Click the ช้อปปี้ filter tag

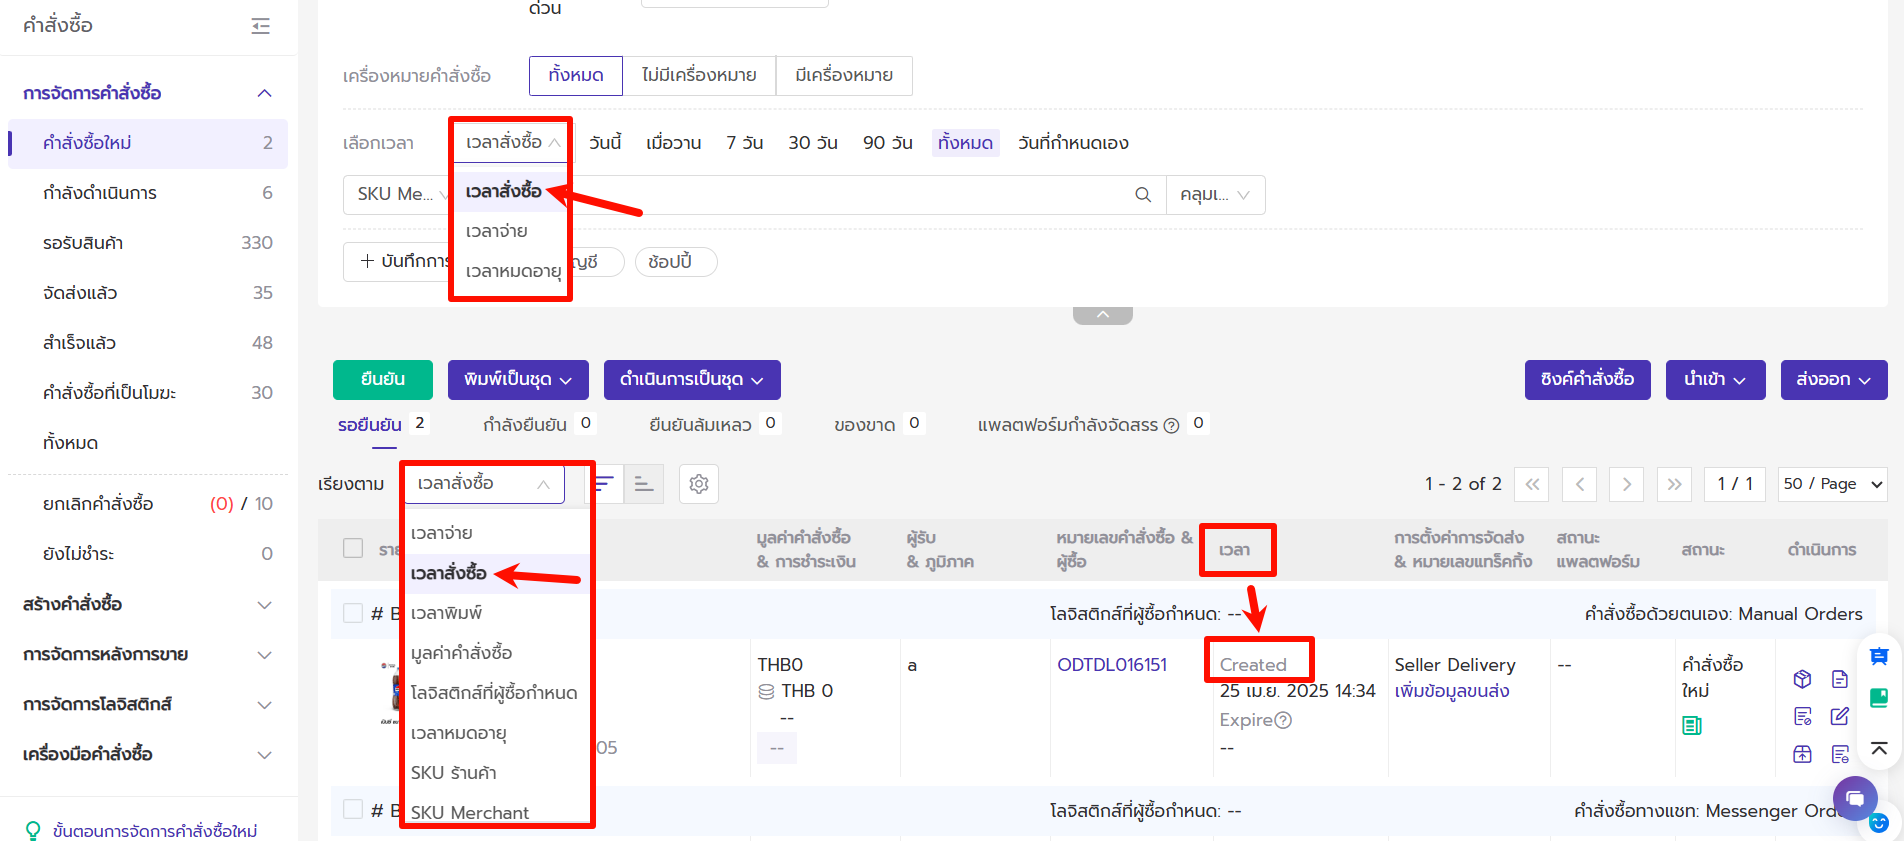(x=676, y=262)
